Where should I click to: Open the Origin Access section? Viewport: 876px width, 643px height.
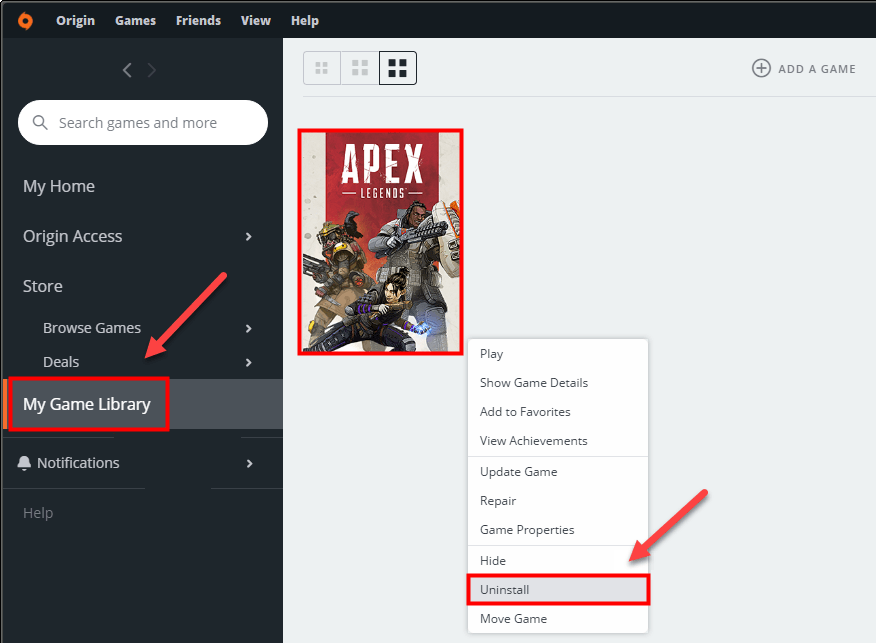pos(73,236)
